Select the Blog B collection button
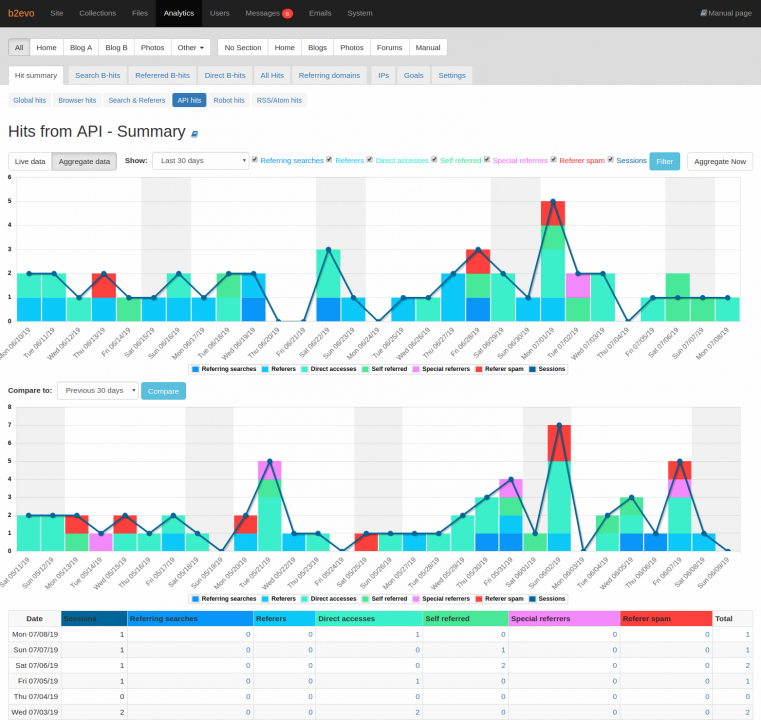 (x=116, y=48)
